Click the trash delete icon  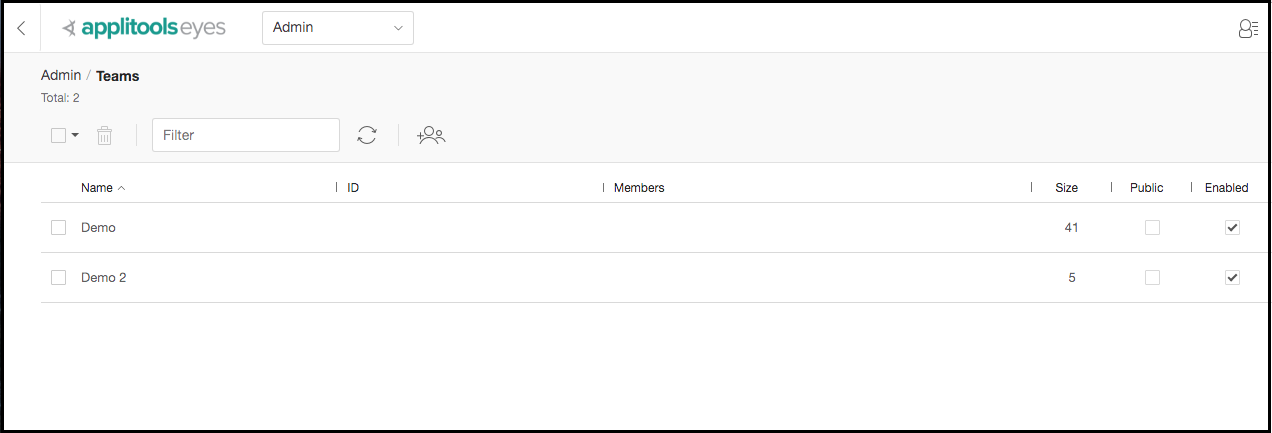(x=104, y=135)
